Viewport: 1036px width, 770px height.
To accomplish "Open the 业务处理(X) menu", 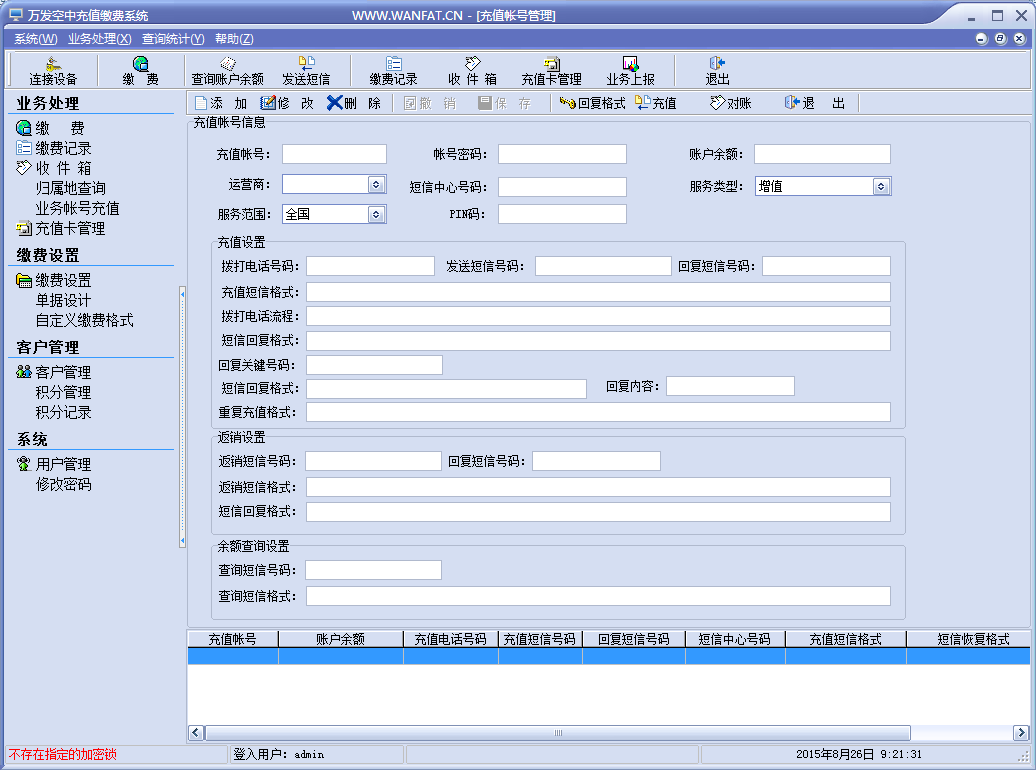I will tap(100, 39).
